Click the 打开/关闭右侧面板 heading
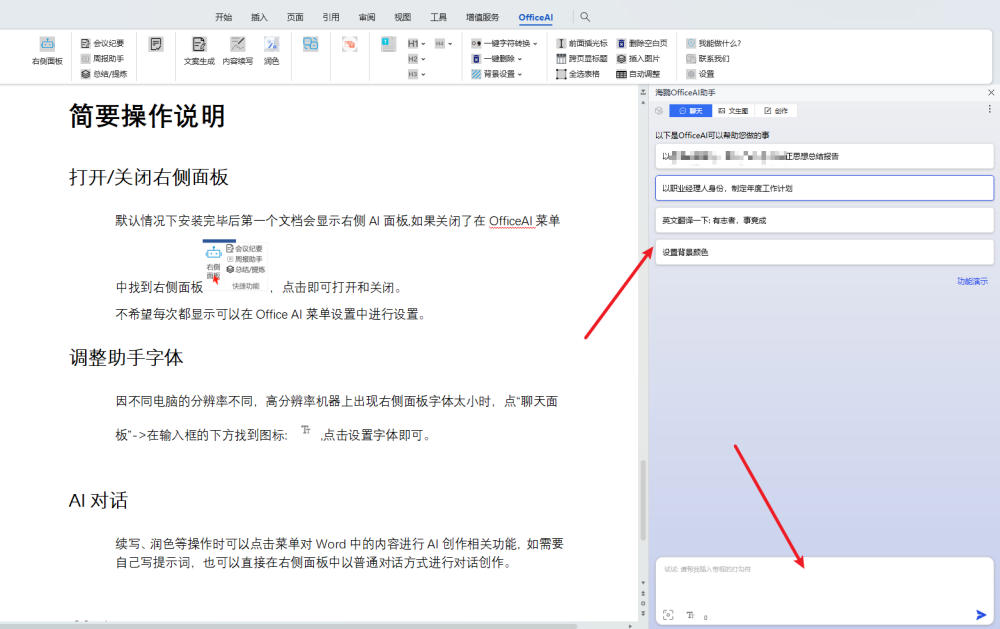 (x=149, y=177)
